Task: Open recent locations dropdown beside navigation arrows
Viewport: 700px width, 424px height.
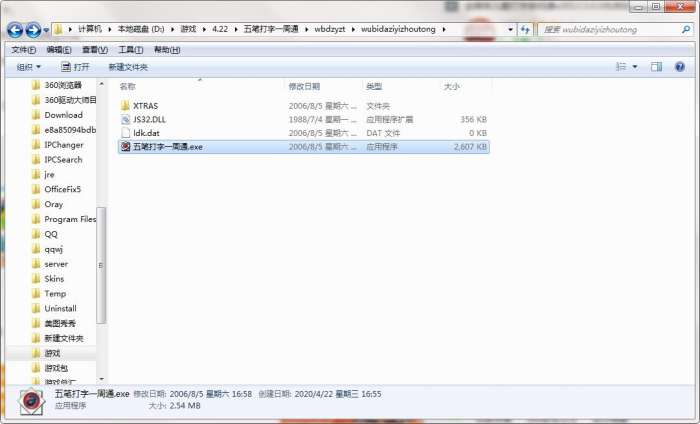Action: tap(46, 30)
